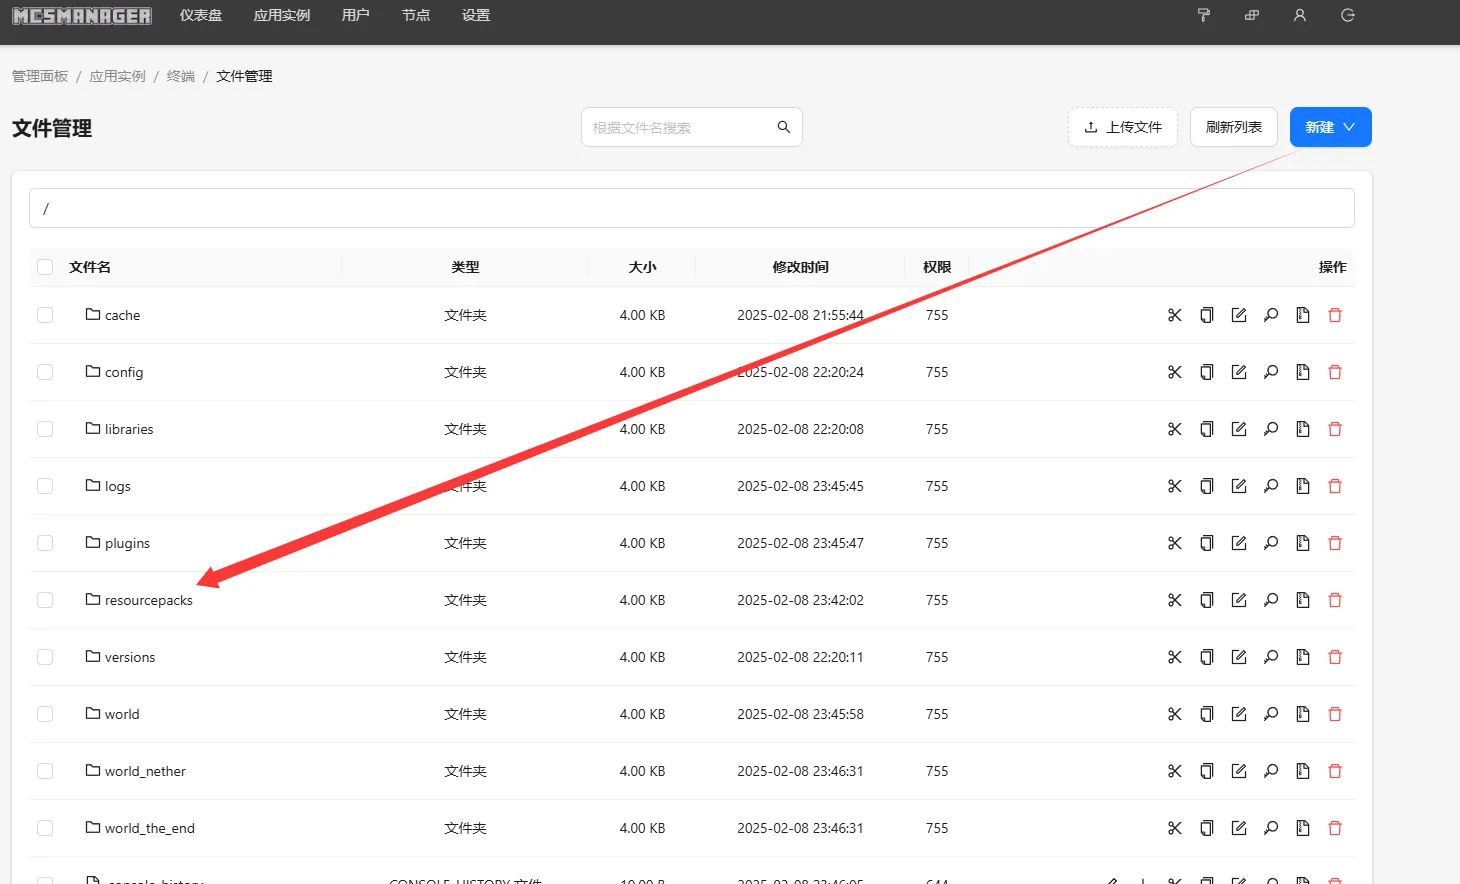Expand the 新建 dropdown button
The width and height of the screenshot is (1460, 884).
pos(1330,127)
